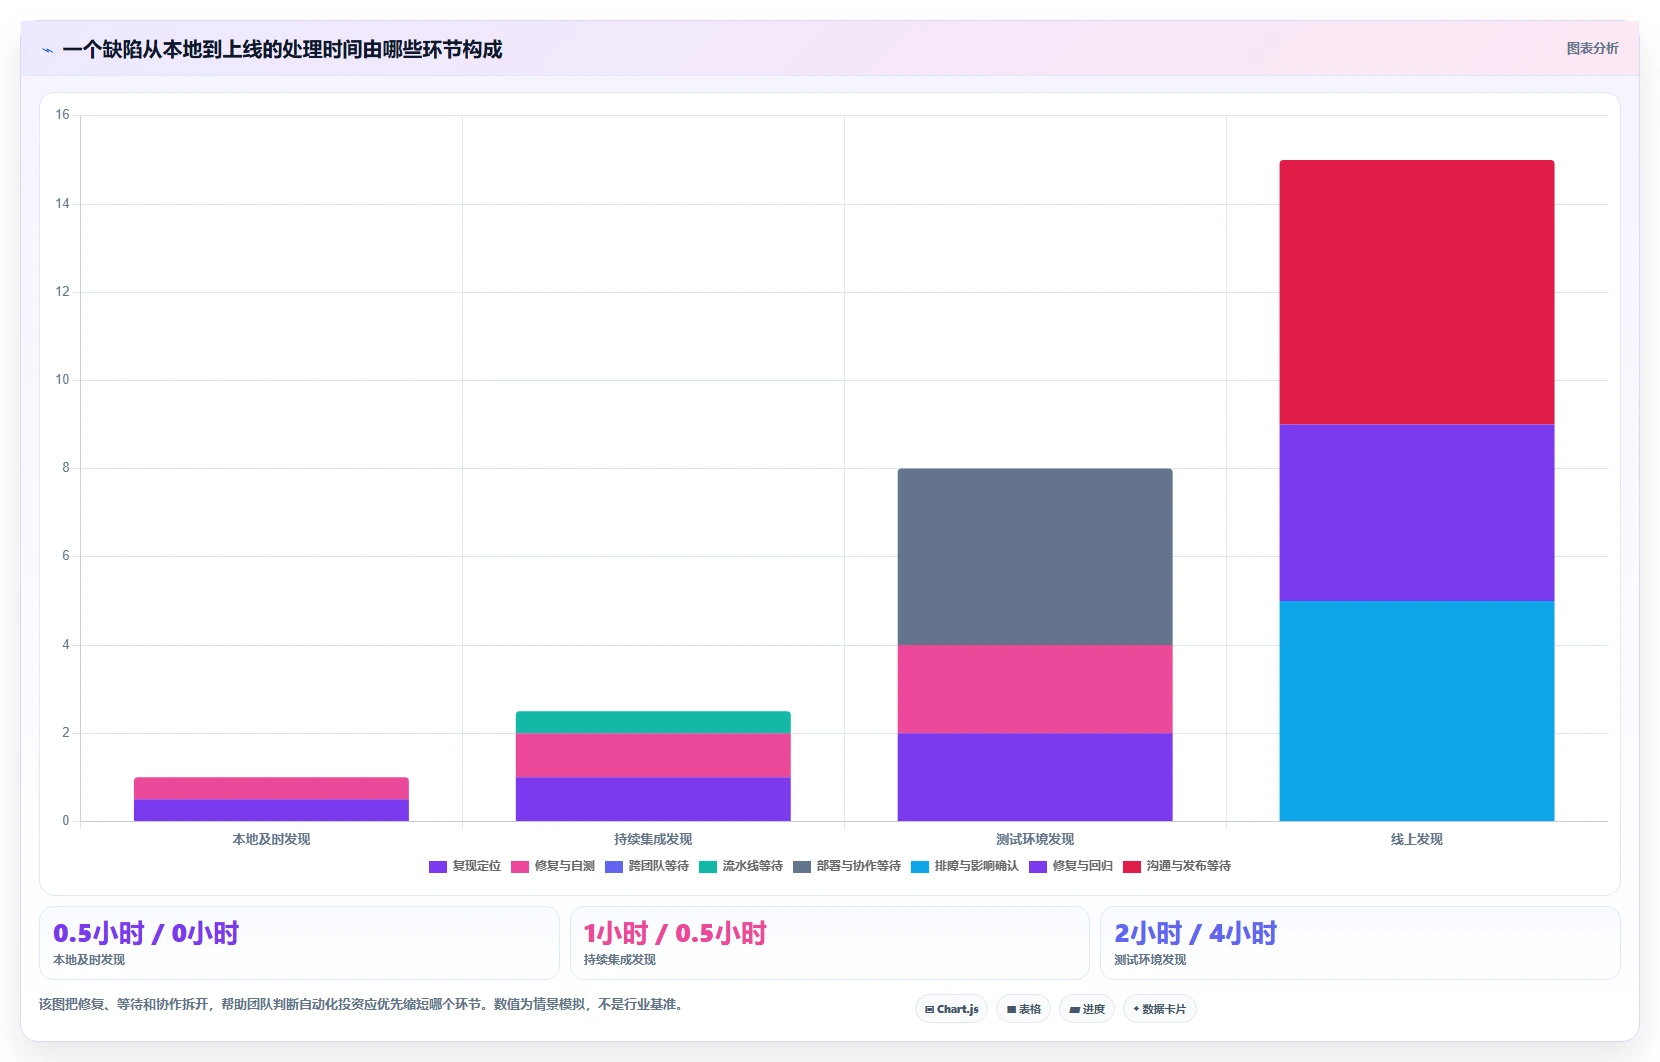
Task: Click the purple segment of 本地及时发现 bar
Action: 271,810
